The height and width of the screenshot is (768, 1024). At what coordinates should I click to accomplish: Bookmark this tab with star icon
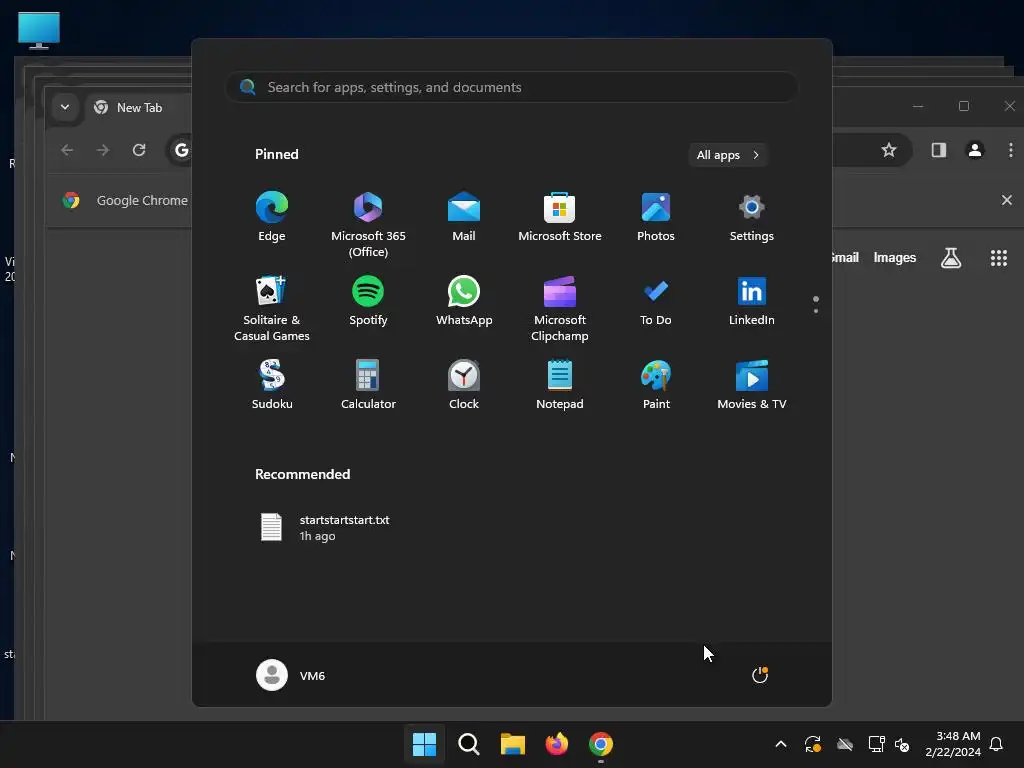889,150
